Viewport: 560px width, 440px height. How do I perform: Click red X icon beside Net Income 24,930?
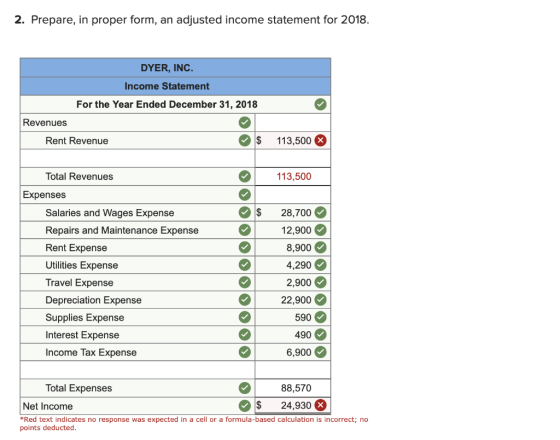click(x=320, y=405)
